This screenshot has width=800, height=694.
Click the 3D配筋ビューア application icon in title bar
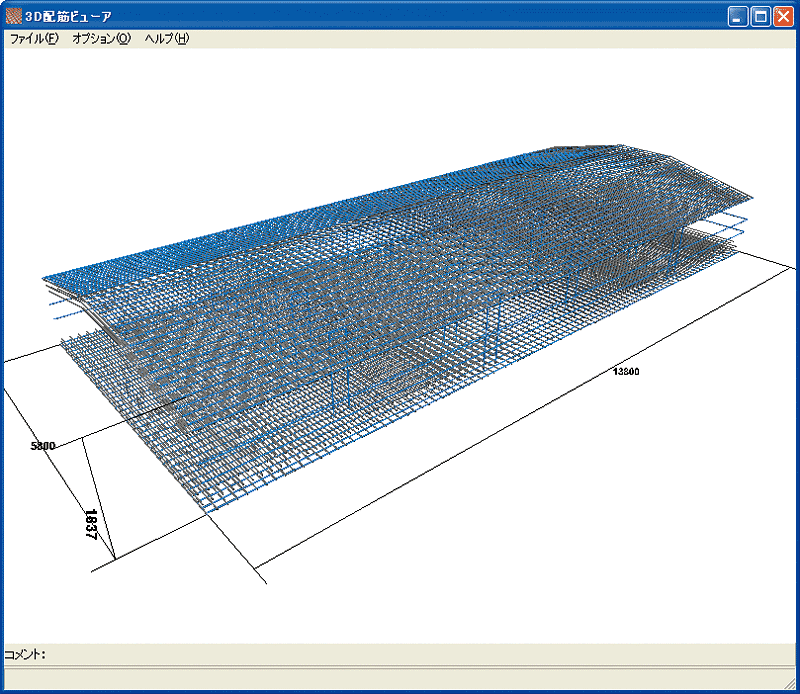click(x=13, y=16)
